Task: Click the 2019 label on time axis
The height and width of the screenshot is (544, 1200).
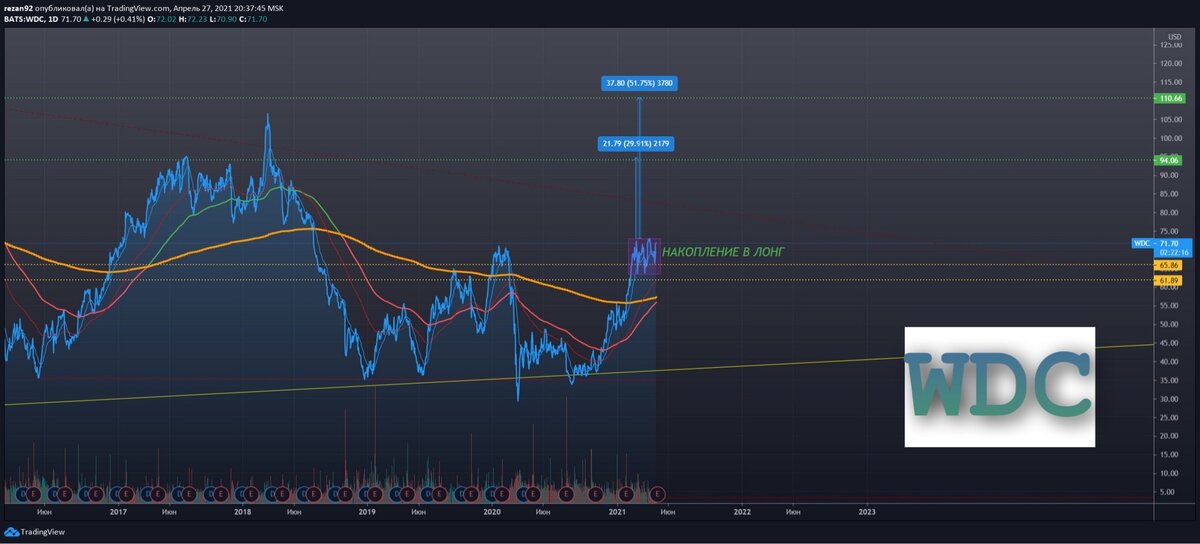Action: (x=367, y=511)
